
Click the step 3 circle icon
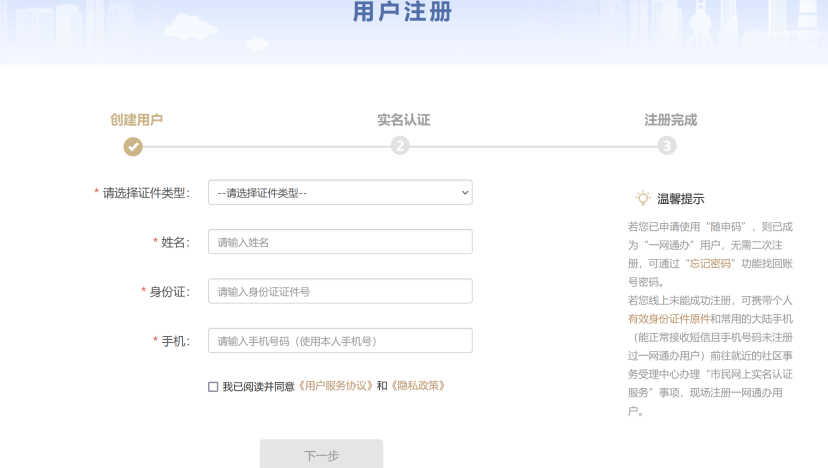click(667, 146)
